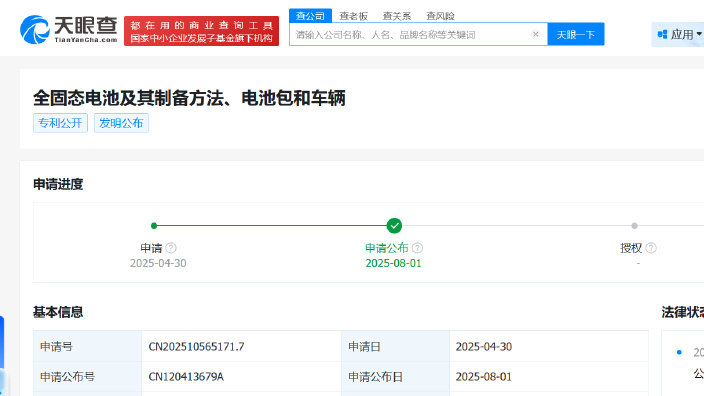Select the 申请号 label cell
Screen dimensions: 704x396
88,347
